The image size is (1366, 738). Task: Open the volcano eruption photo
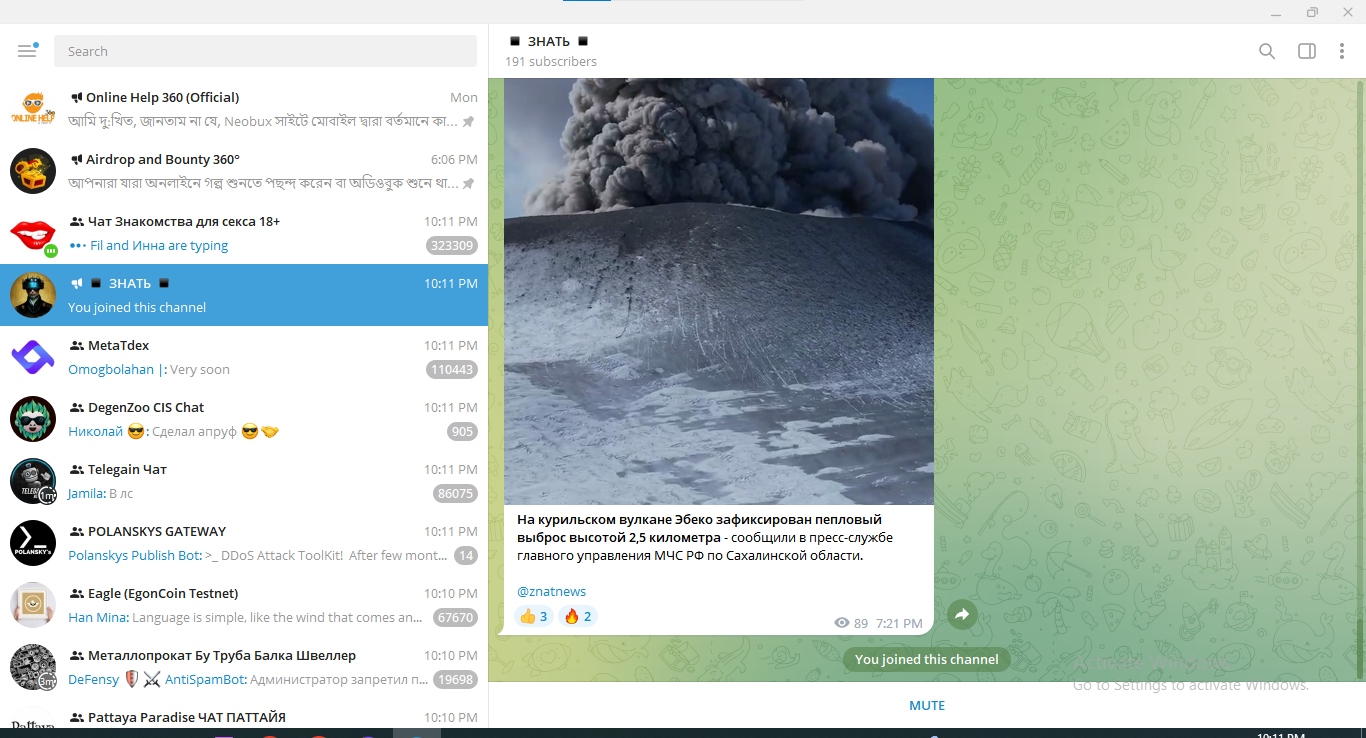coord(718,291)
